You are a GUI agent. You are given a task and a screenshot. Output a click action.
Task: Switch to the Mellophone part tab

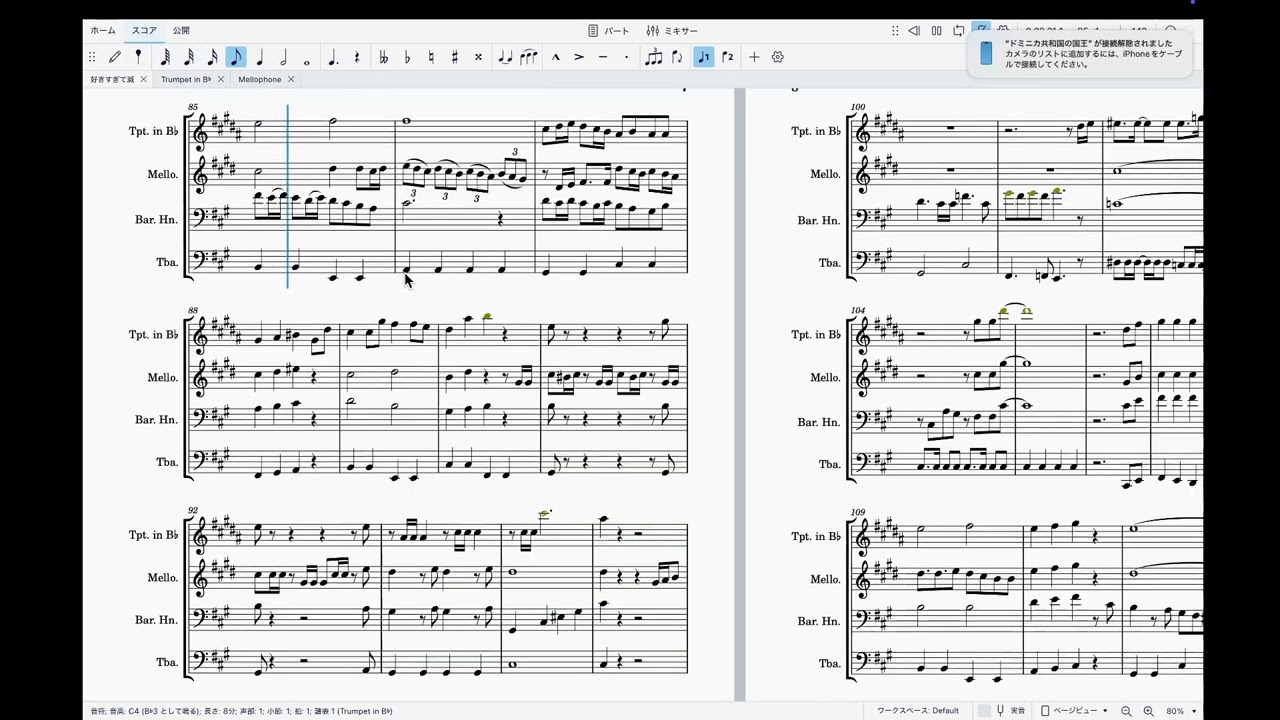coord(260,79)
